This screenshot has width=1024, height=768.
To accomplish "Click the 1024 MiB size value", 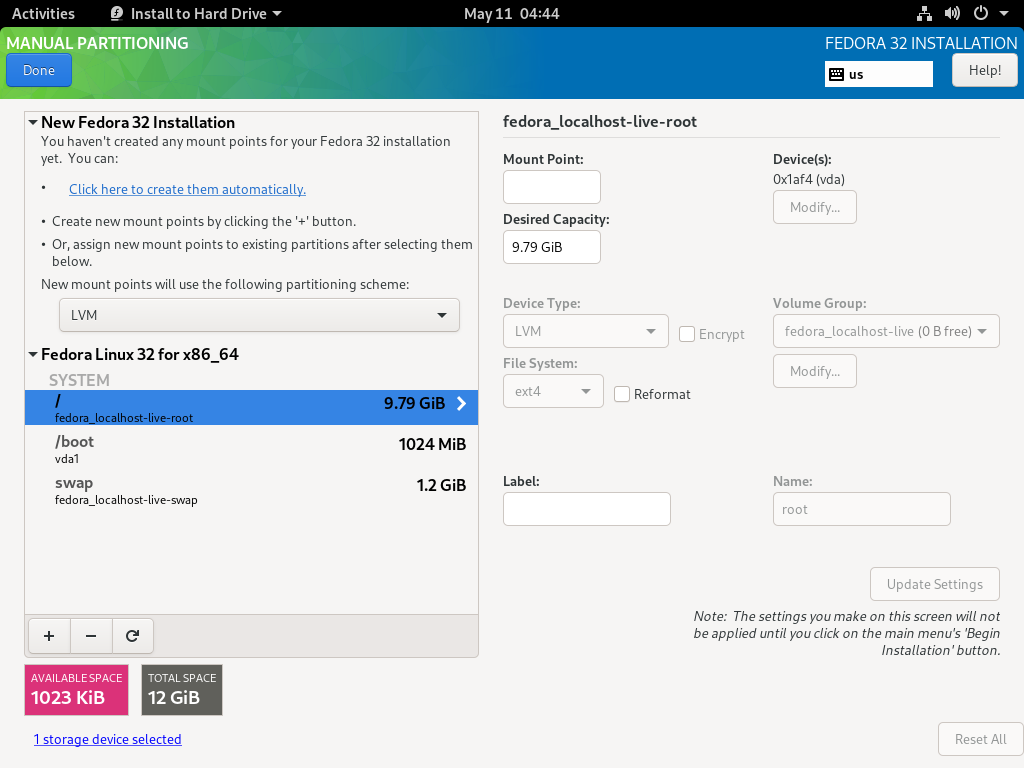I will 432,444.
